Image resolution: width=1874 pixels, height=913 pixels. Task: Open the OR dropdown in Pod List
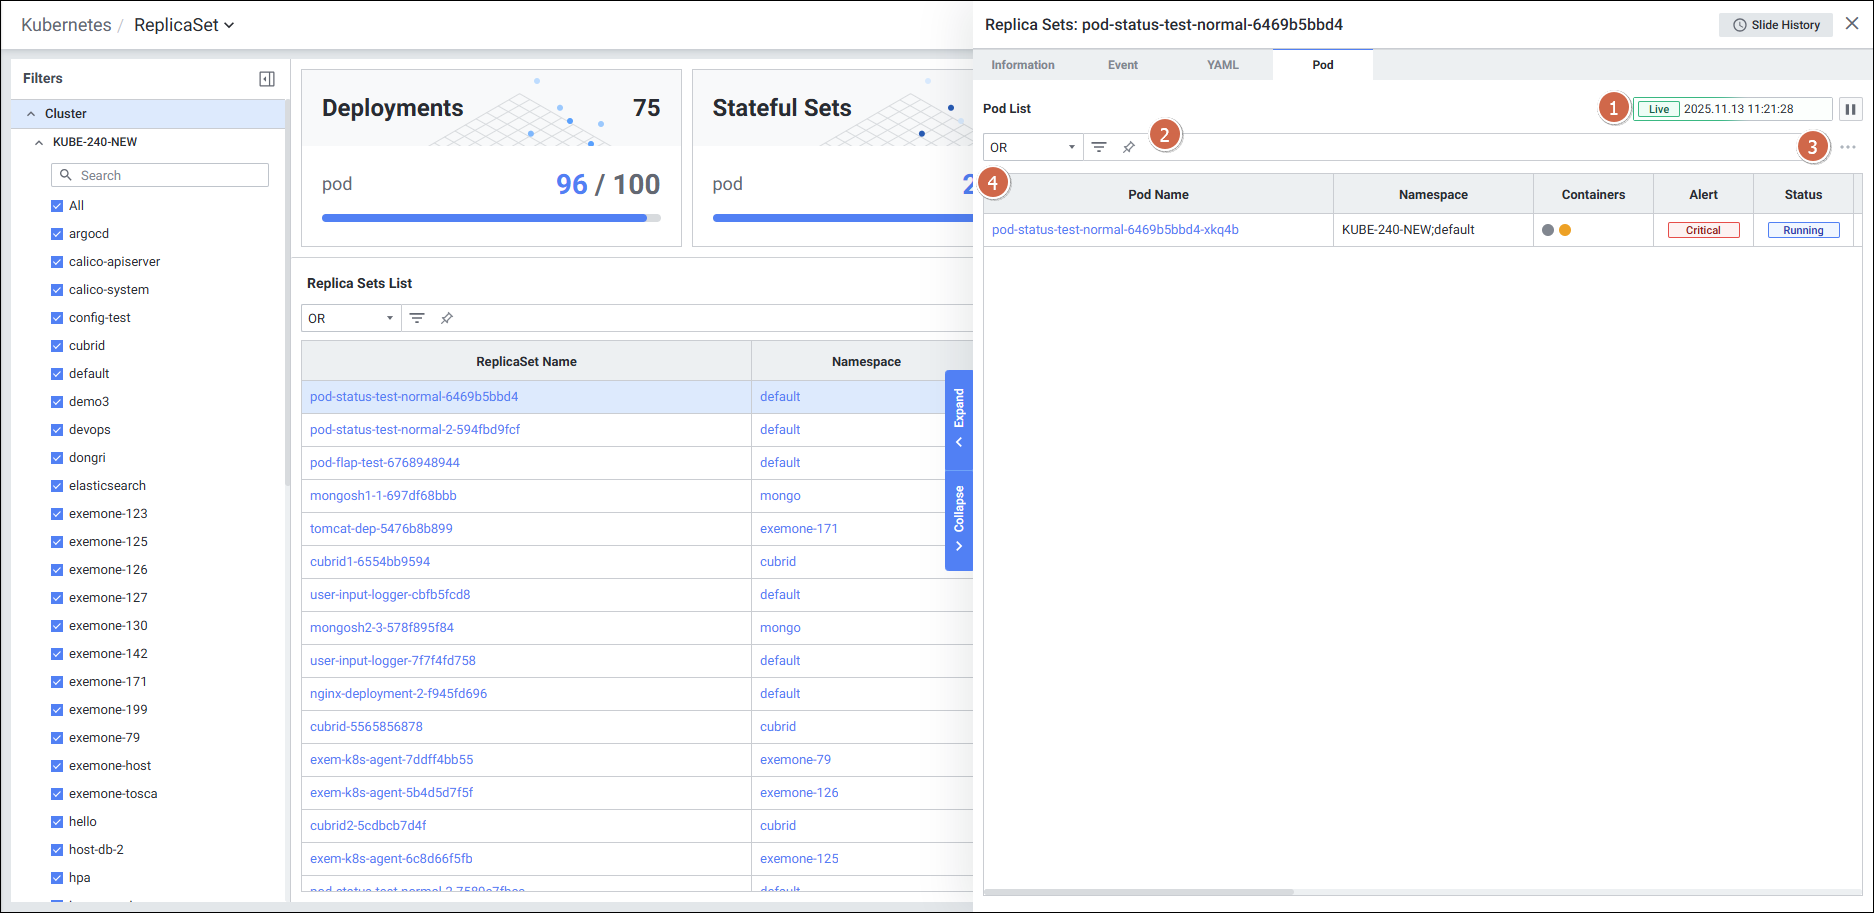pyautogui.click(x=1032, y=147)
